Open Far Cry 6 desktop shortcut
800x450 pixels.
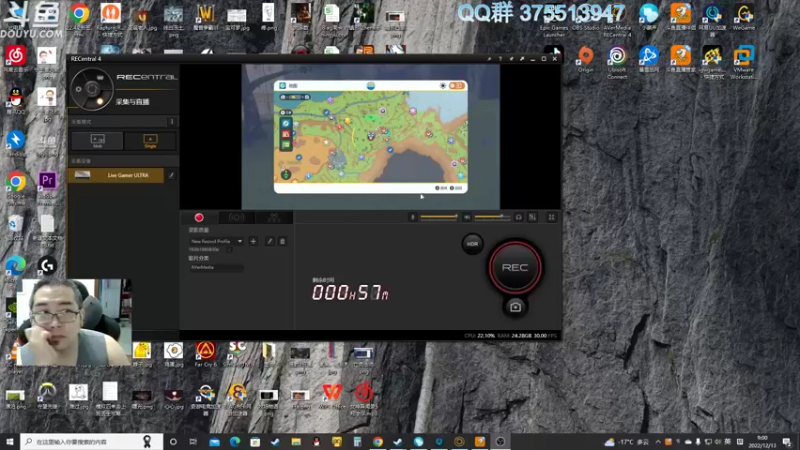(205, 355)
